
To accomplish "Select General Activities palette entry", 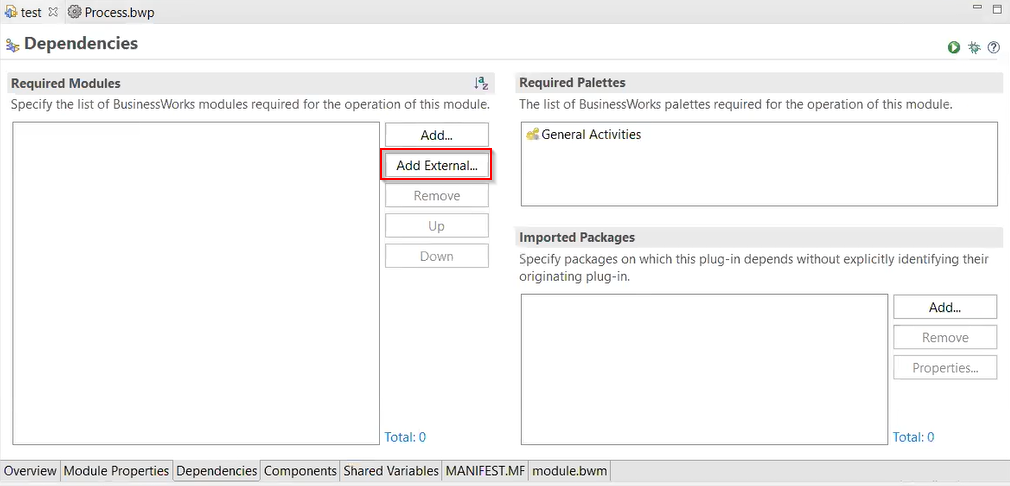I will tap(590, 134).
